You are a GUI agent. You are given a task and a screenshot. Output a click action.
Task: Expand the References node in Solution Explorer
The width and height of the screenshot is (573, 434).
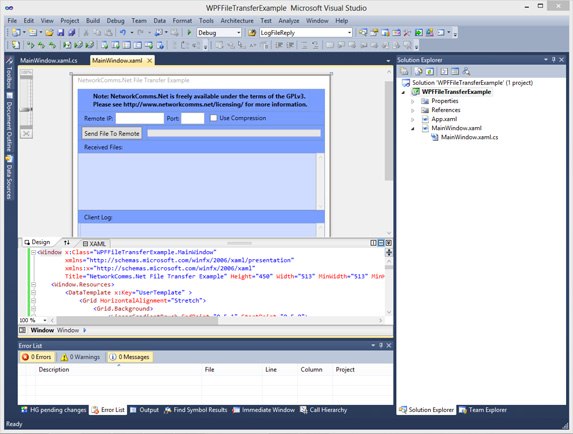coord(413,110)
